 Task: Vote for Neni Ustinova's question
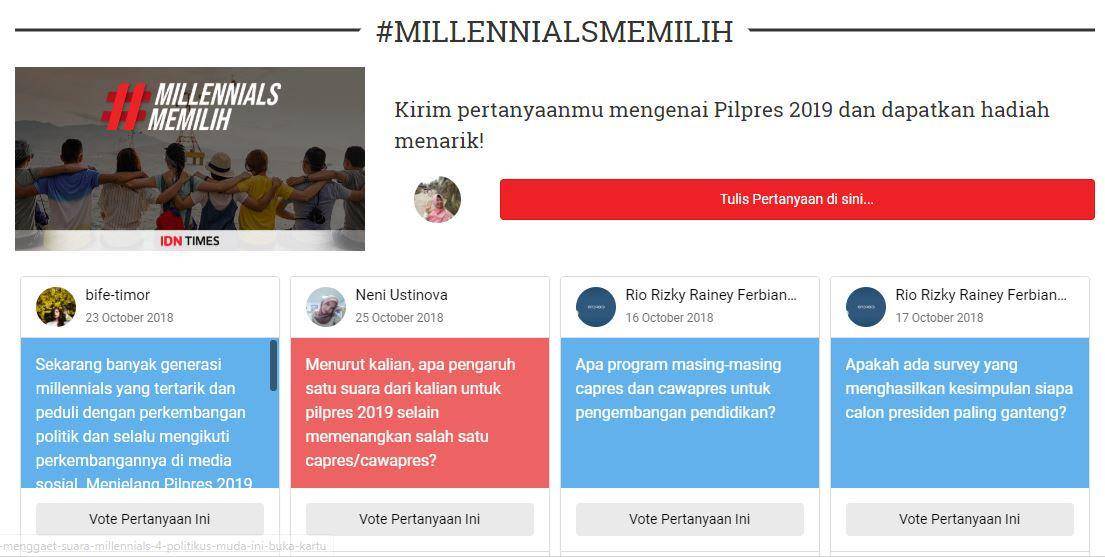(x=419, y=519)
